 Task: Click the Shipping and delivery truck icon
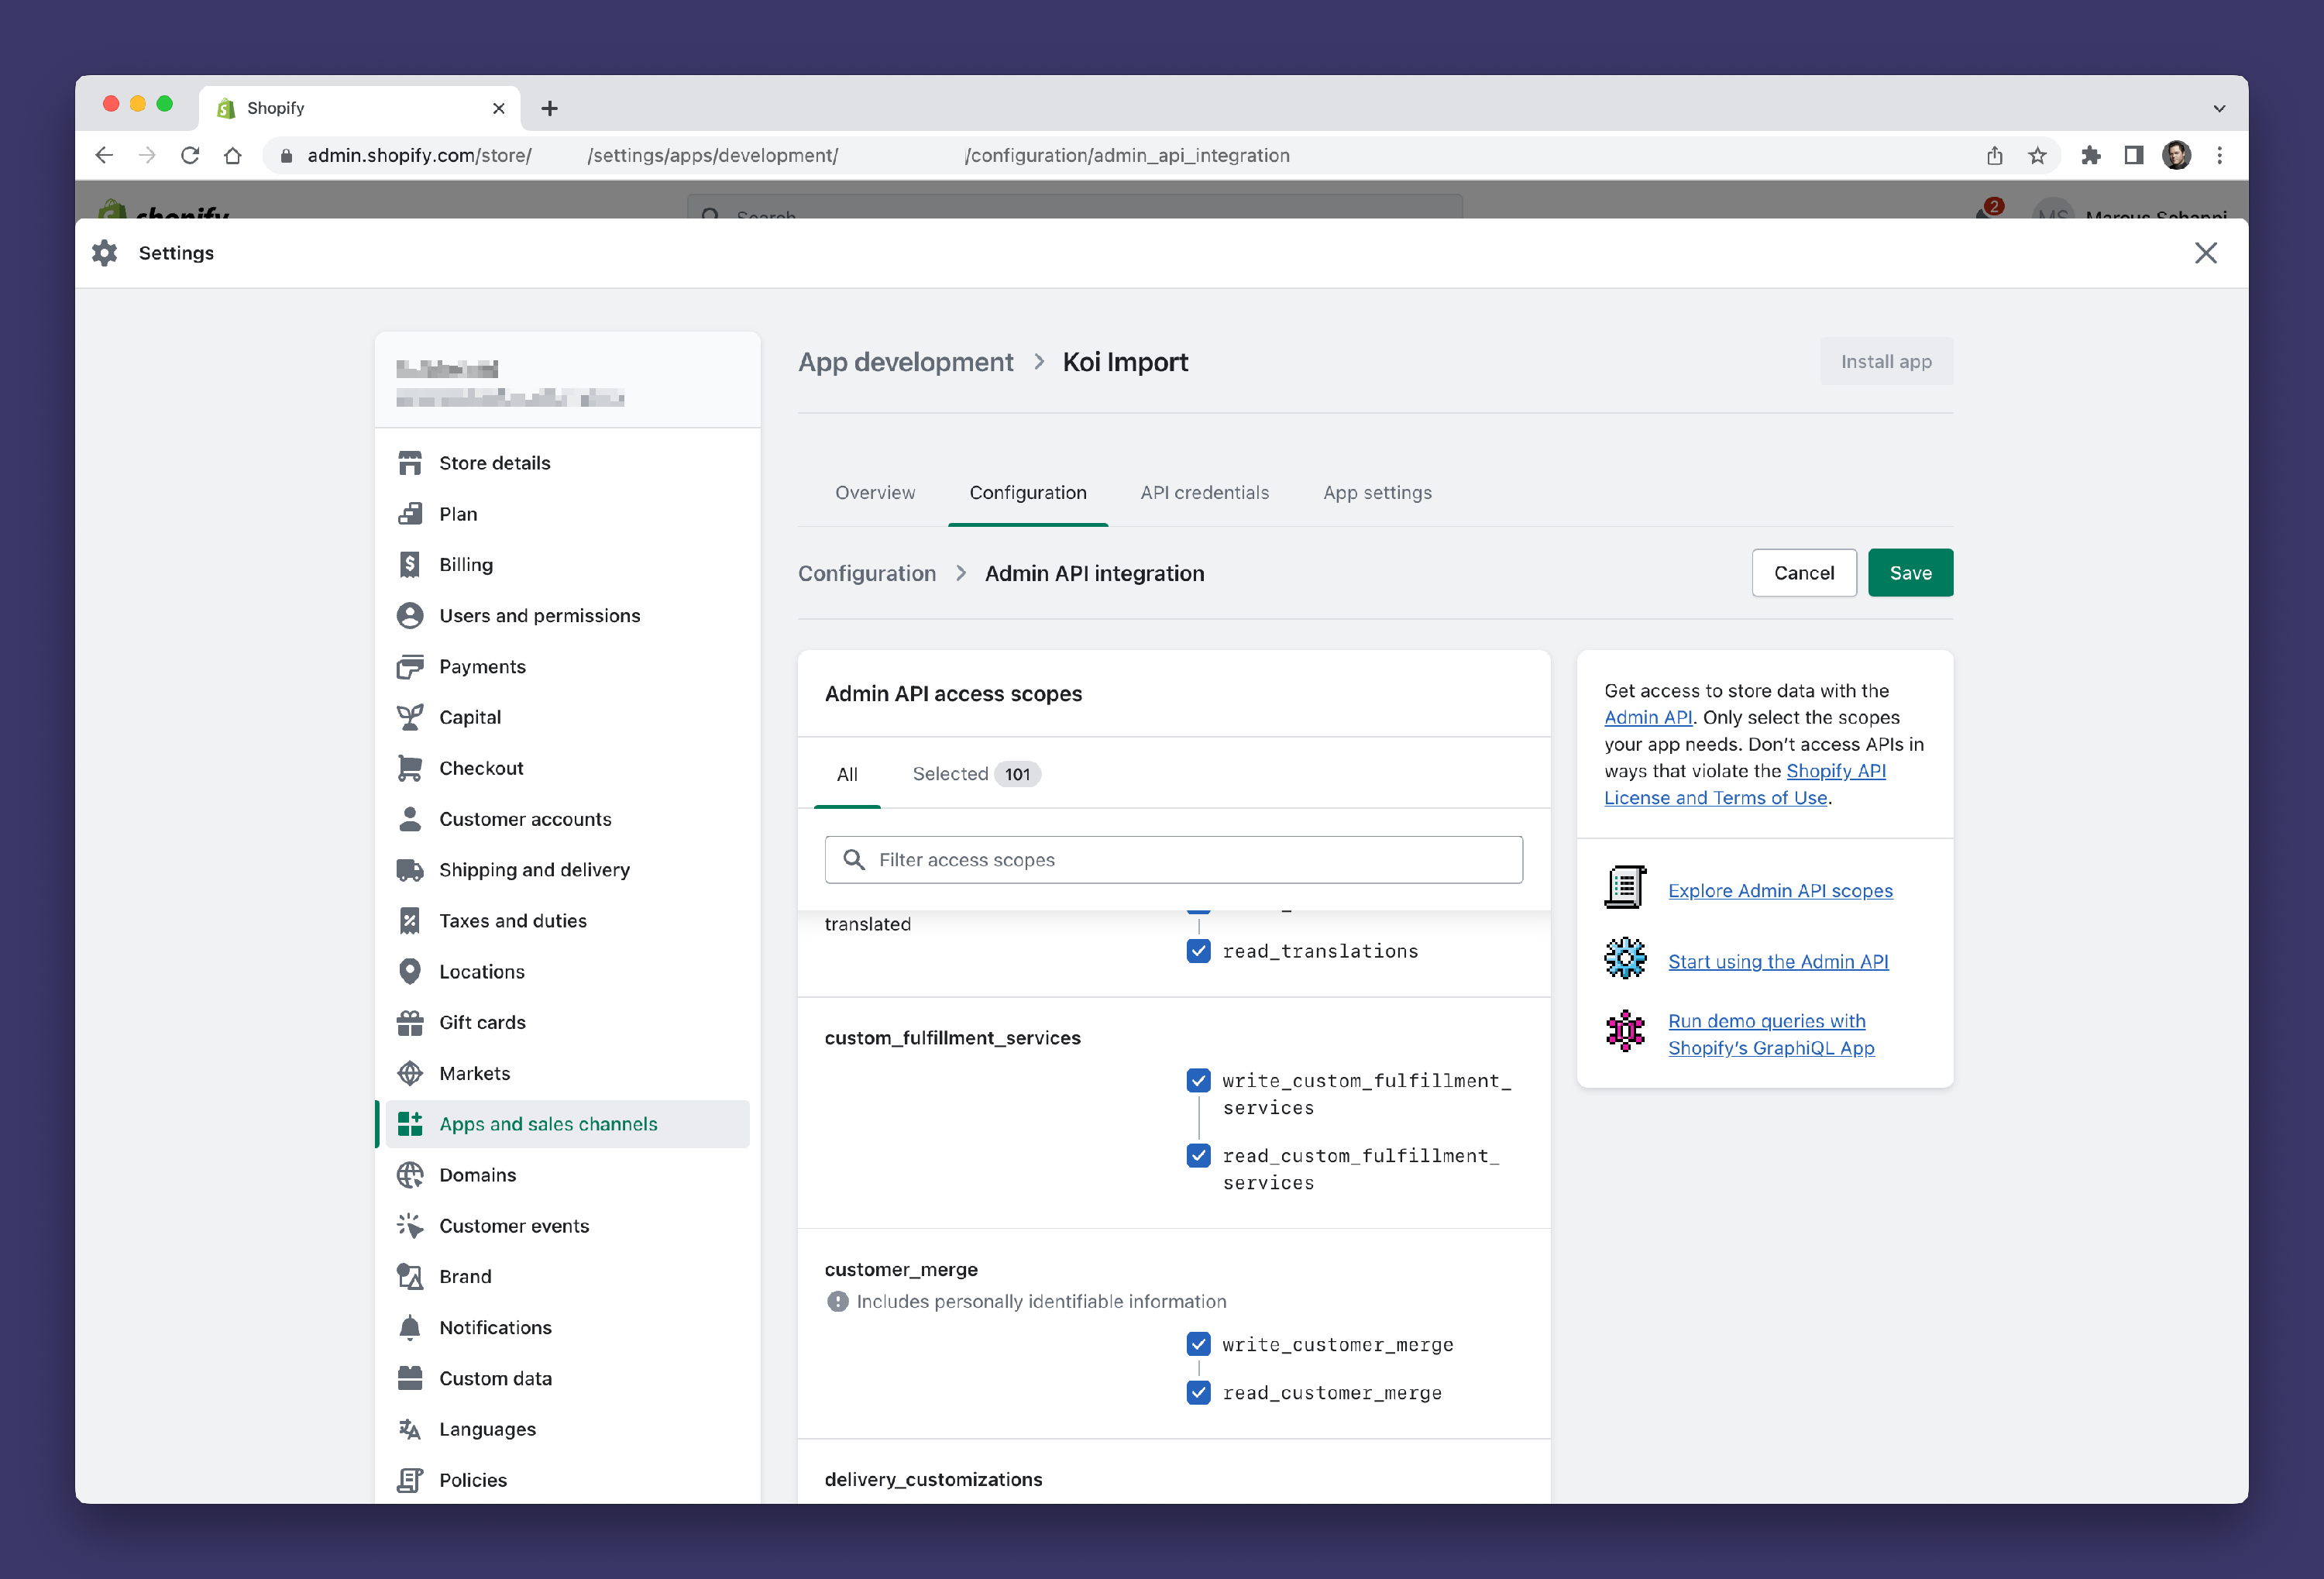[x=409, y=870]
